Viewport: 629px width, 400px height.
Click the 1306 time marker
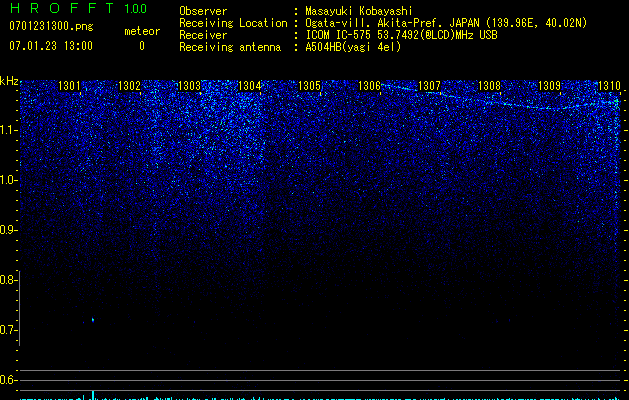(x=369, y=86)
